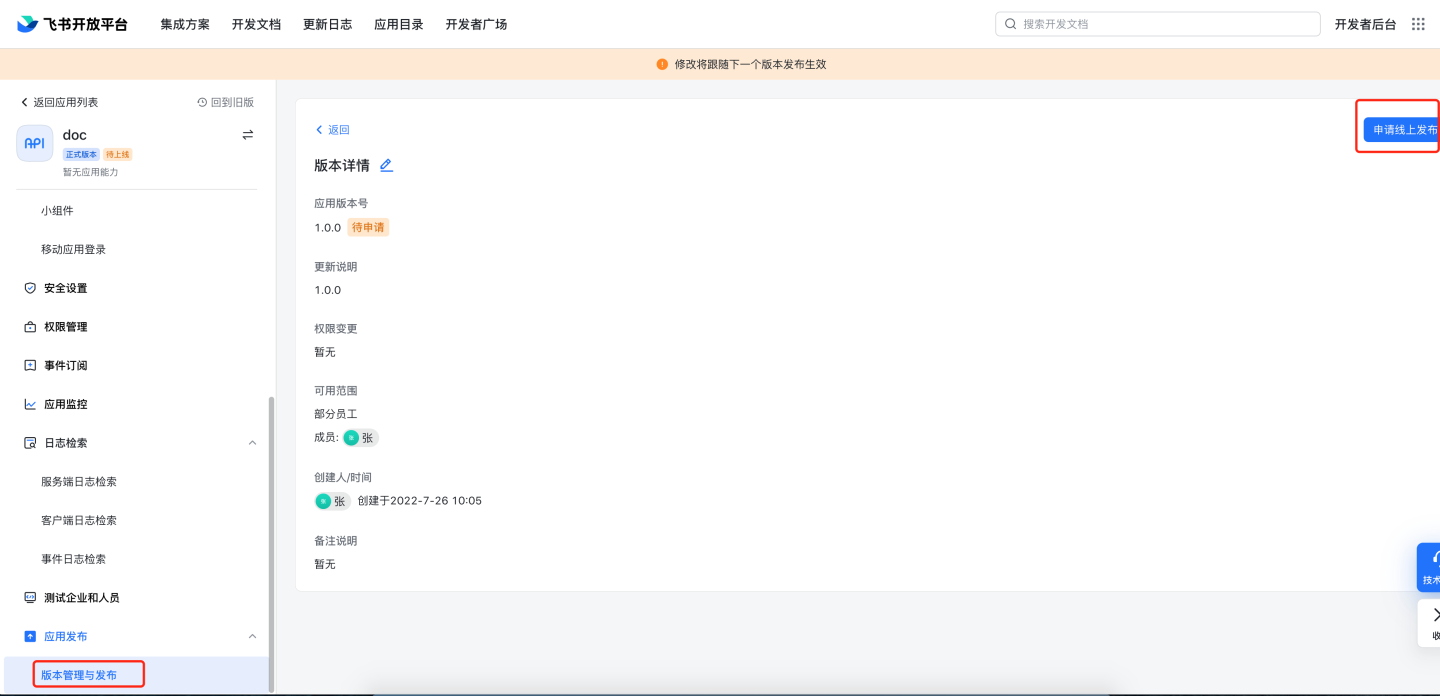Select 开发文档 in top navigation
1440x696 pixels.
click(256, 24)
